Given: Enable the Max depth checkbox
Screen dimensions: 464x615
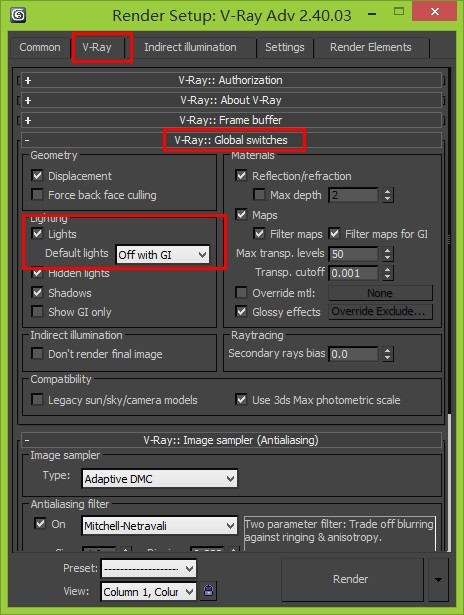Looking at the screenshot, I should pyautogui.click(x=259, y=195).
